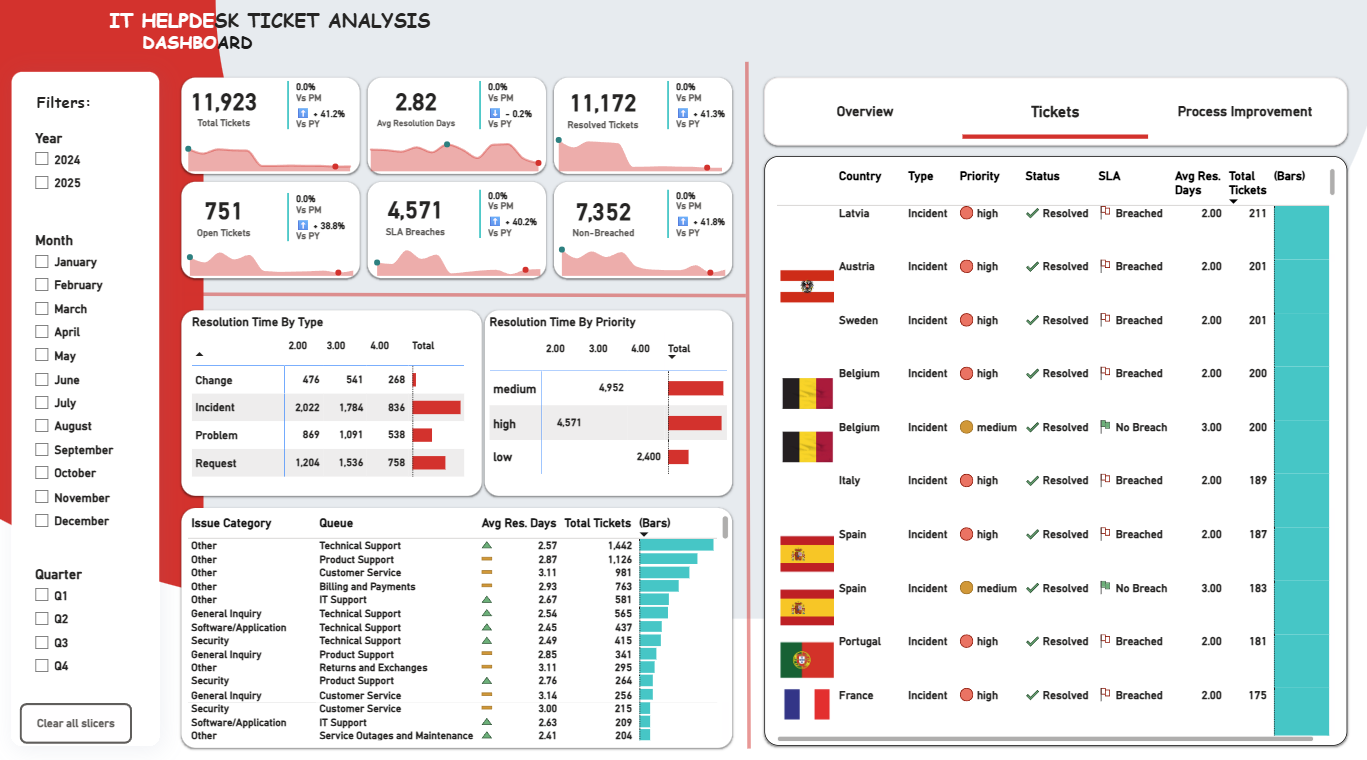Screen dimensions: 1367x760
Task: Click sort arrow under Total in Priority matrix
Action: click(672, 357)
